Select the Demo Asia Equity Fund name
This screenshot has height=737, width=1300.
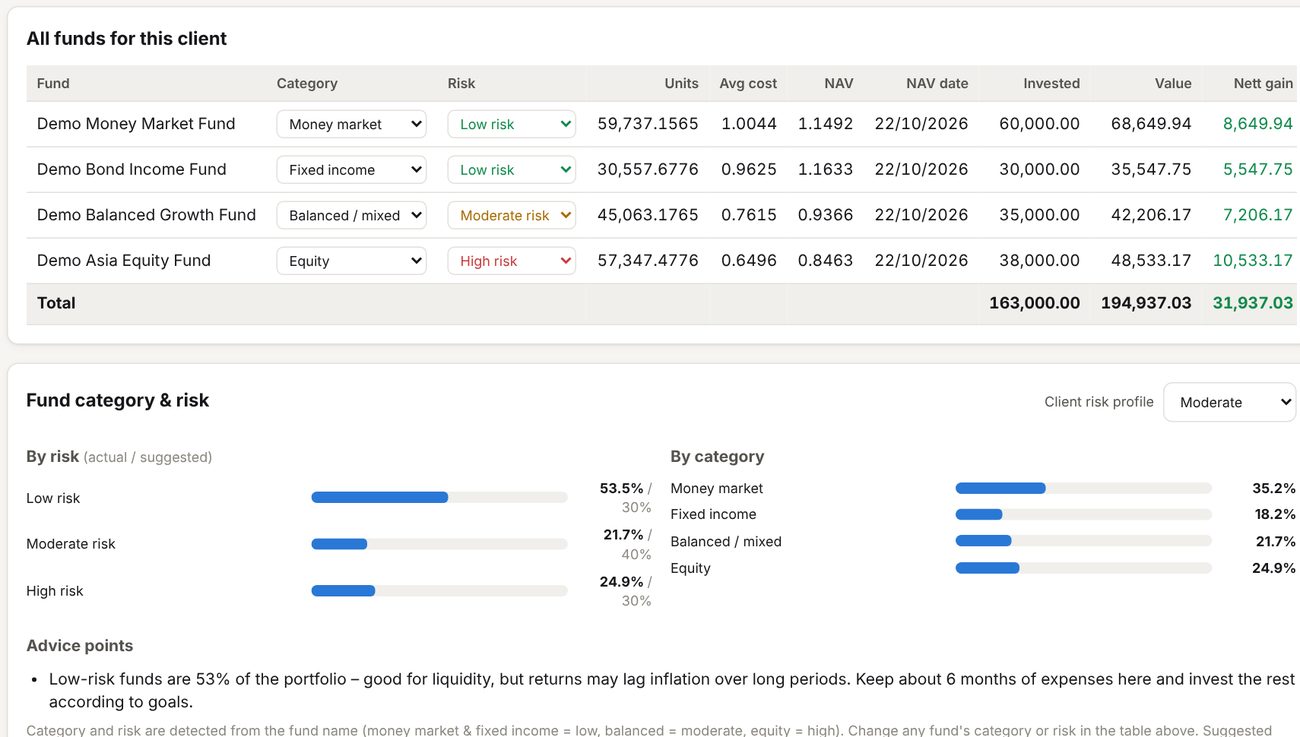124,260
